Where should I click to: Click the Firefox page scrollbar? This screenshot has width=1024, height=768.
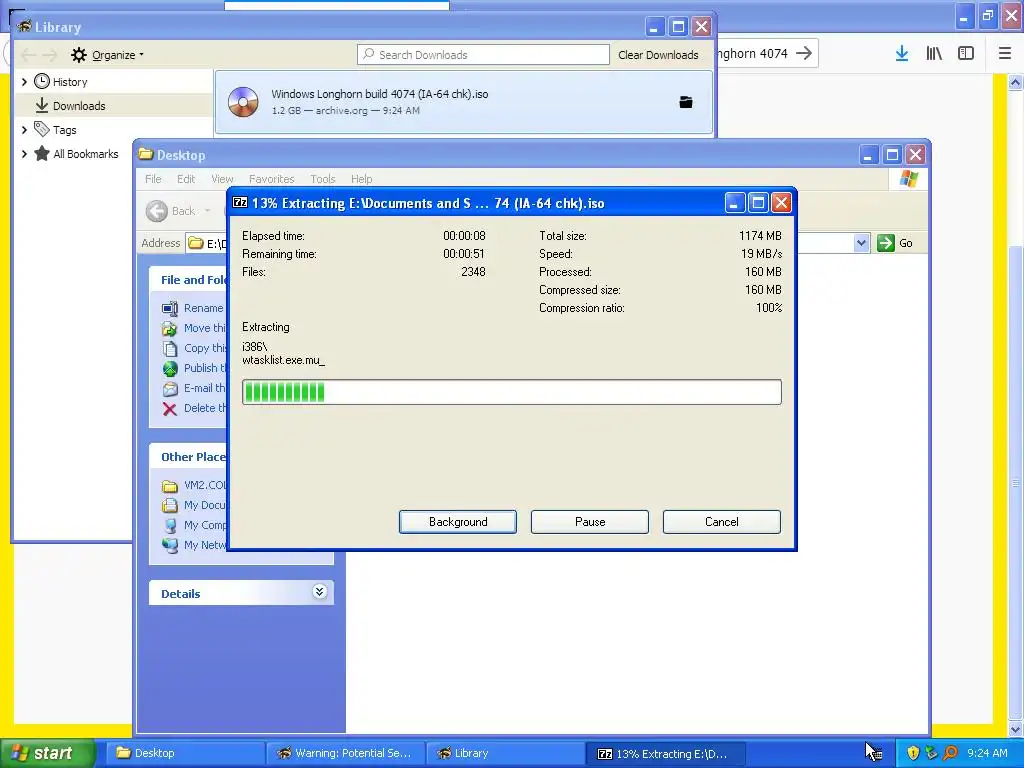pyautogui.click(x=1016, y=482)
